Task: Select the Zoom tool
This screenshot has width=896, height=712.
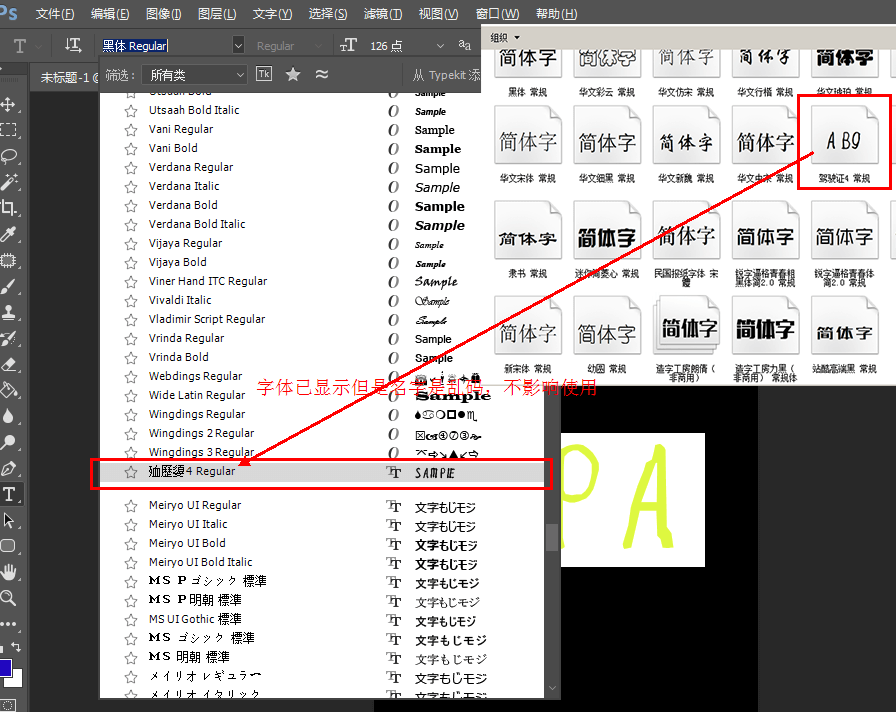Action: tap(9, 598)
